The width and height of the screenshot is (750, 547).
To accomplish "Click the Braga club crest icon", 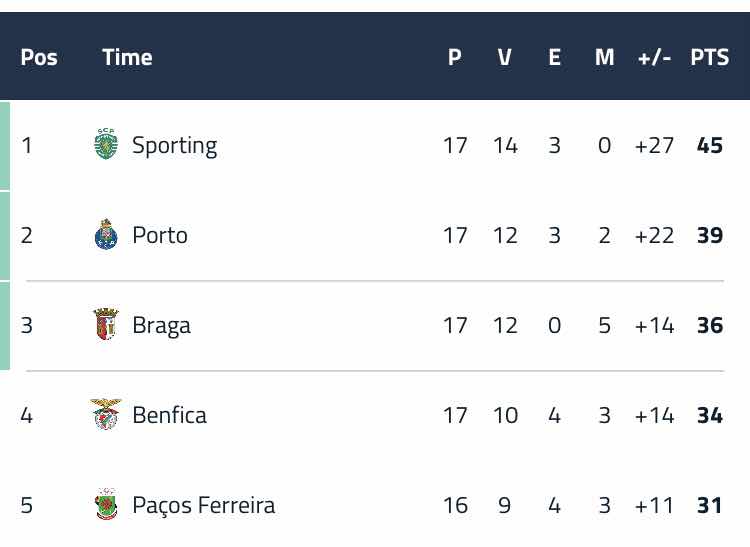I will point(106,324).
